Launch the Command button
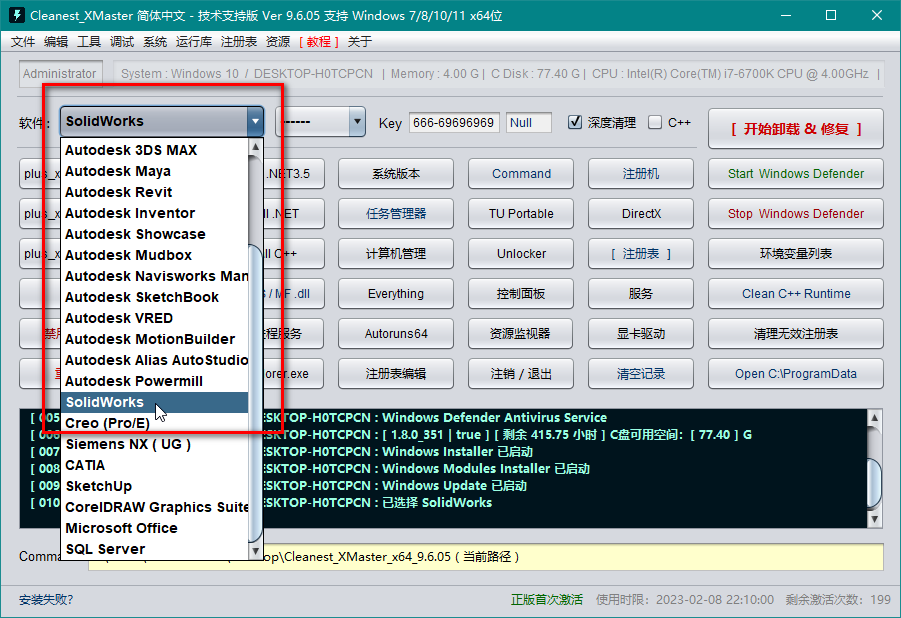Image resolution: width=901 pixels, height=618 pixels. (521, 174)
